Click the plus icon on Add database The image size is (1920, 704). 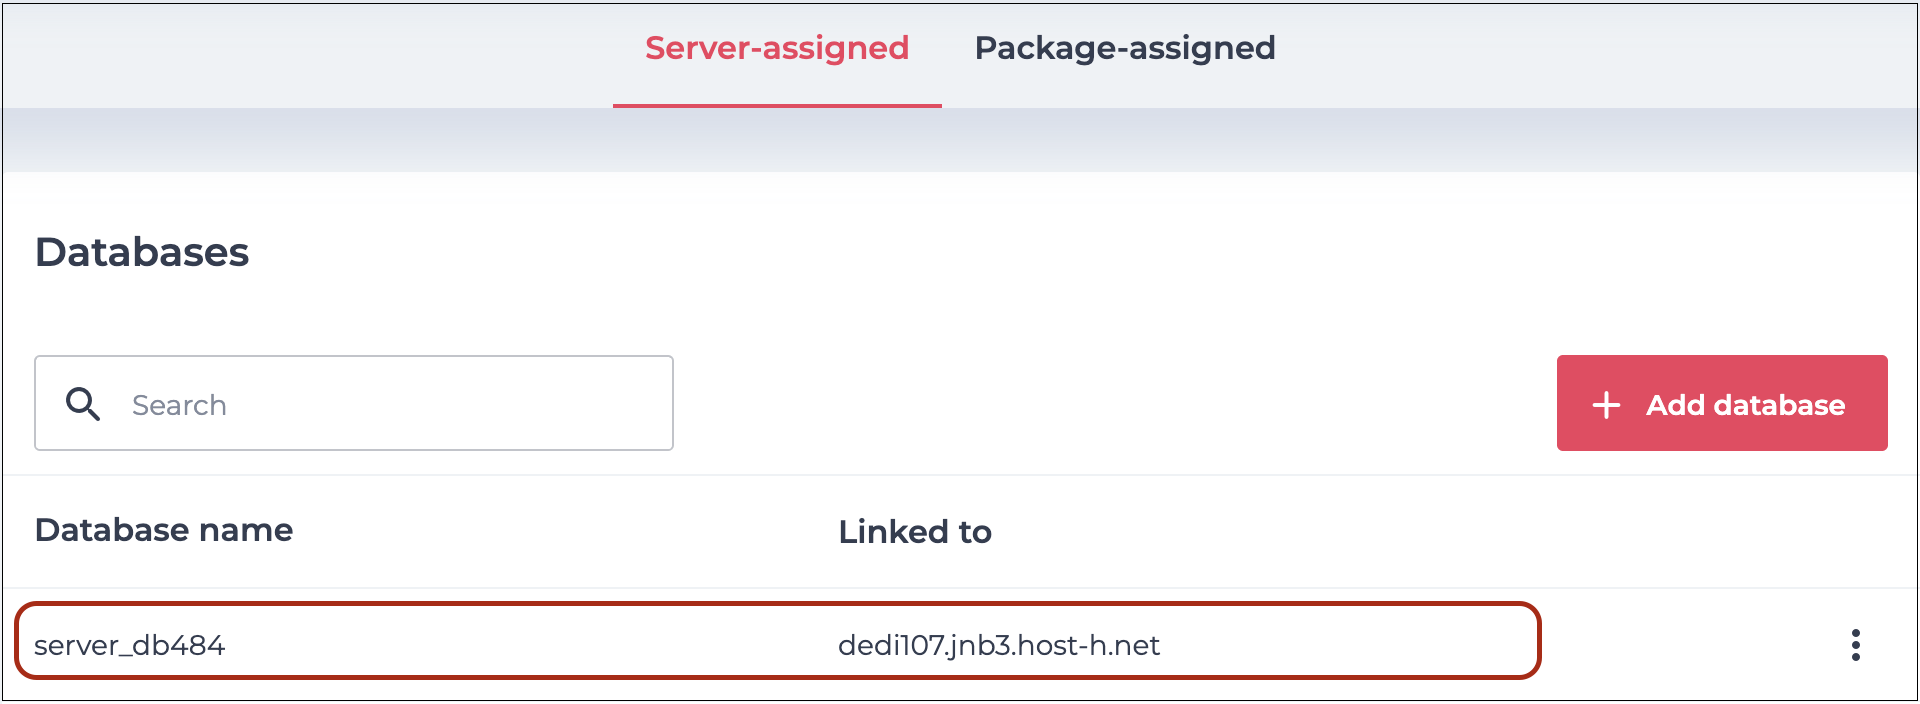1606,404
